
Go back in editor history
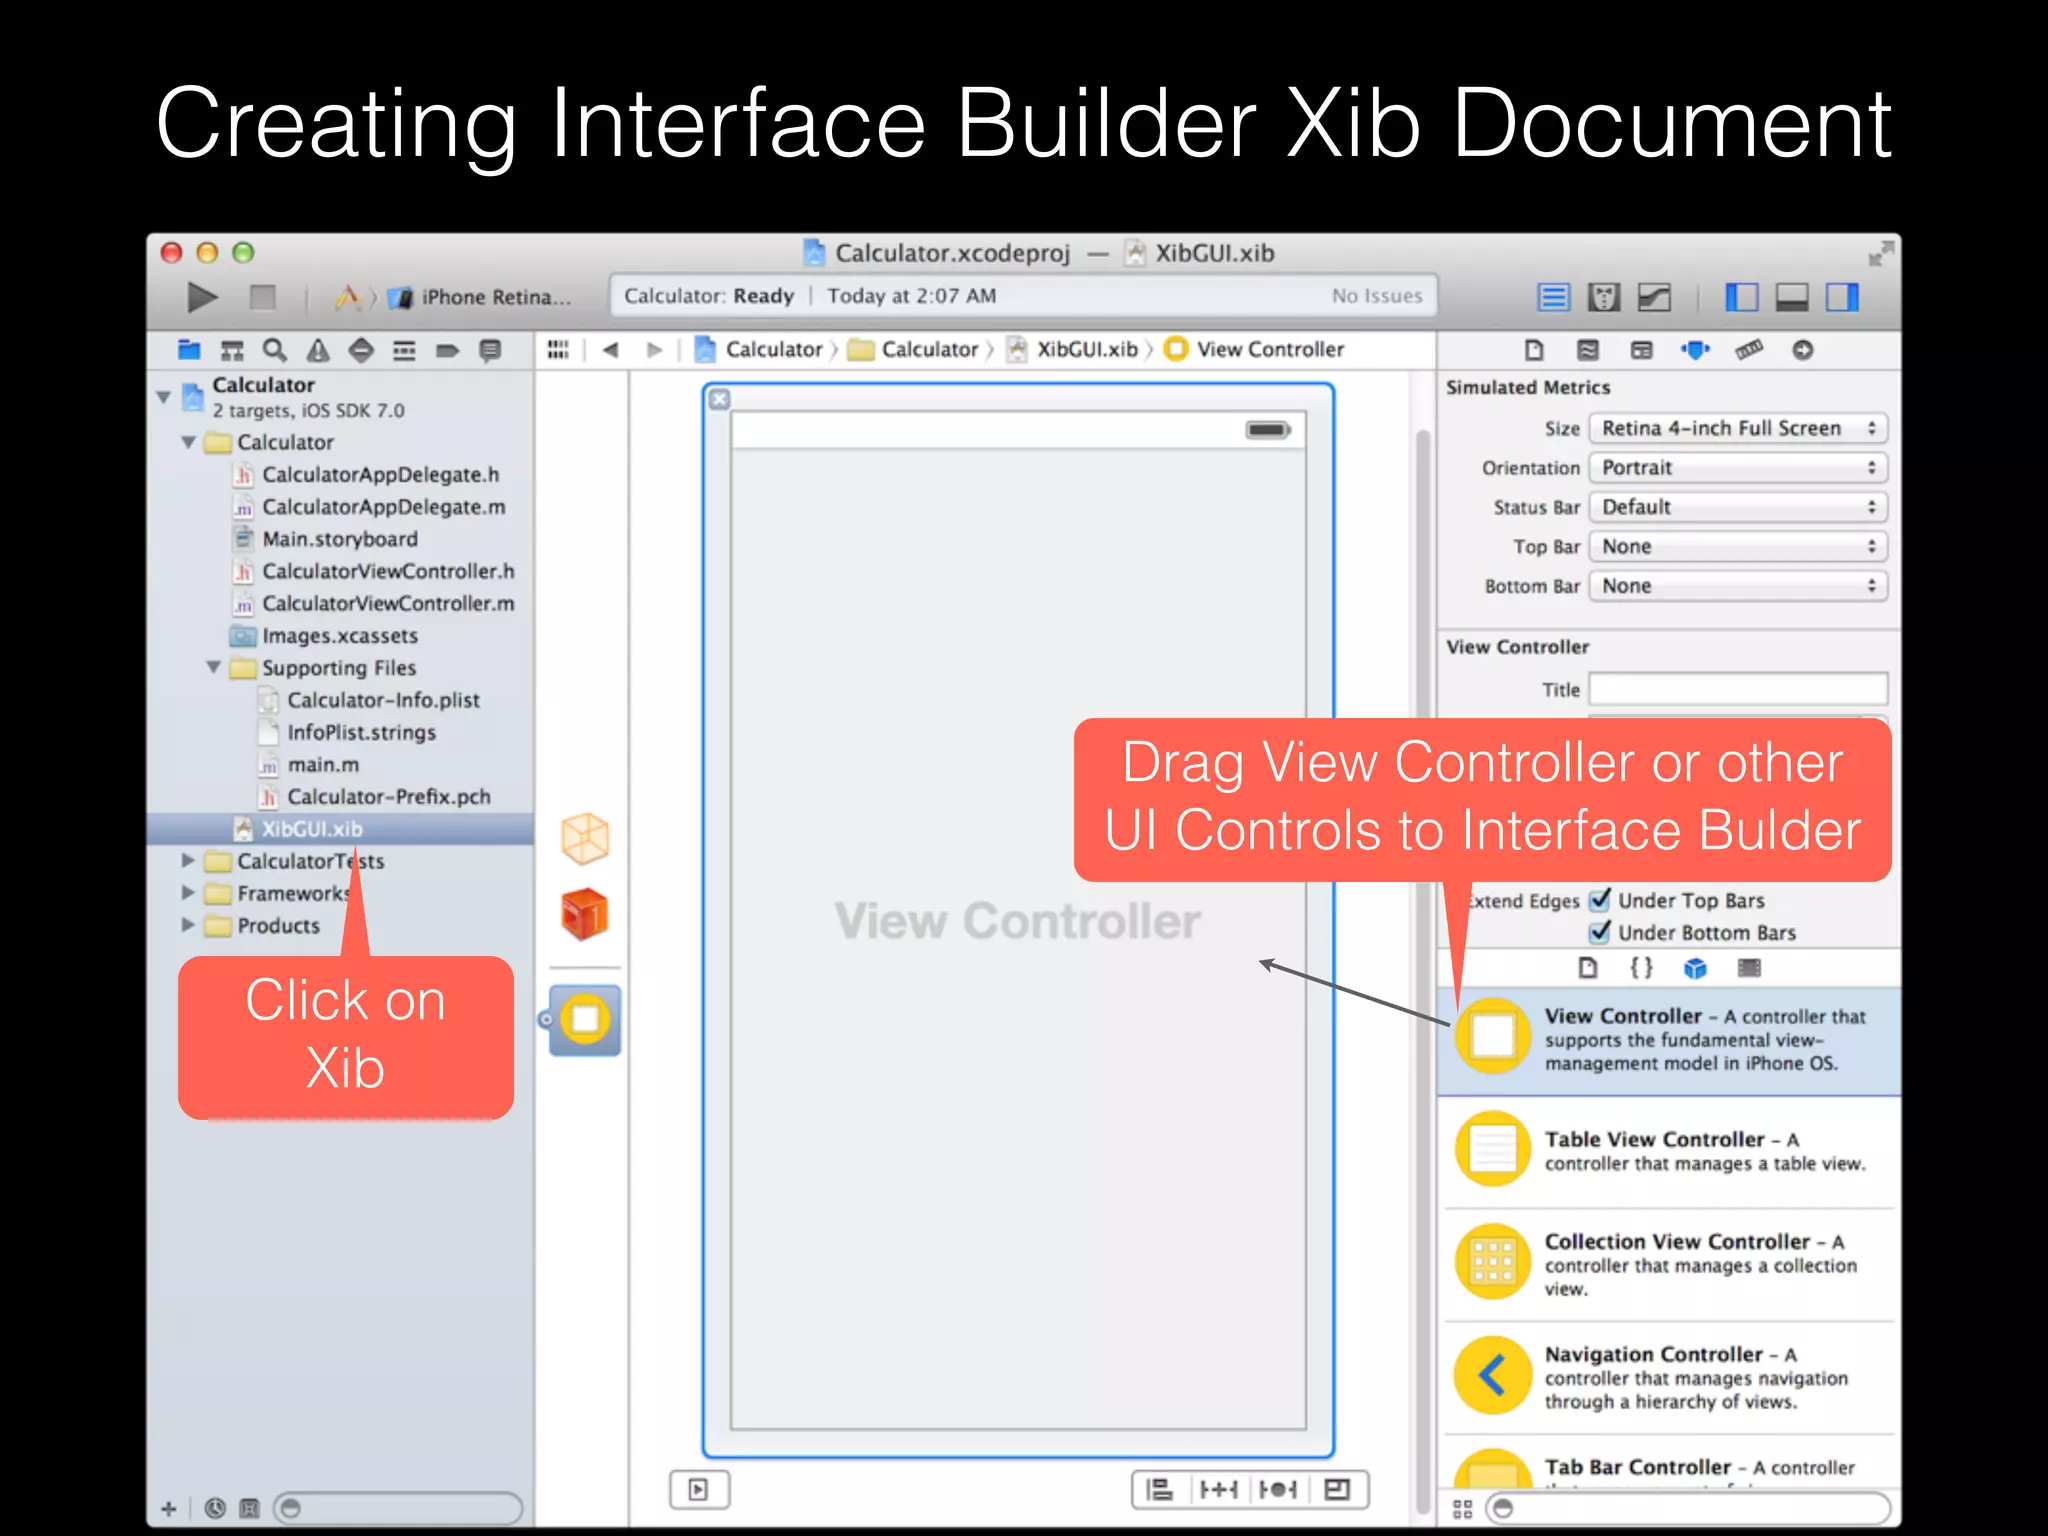(610, 349)
